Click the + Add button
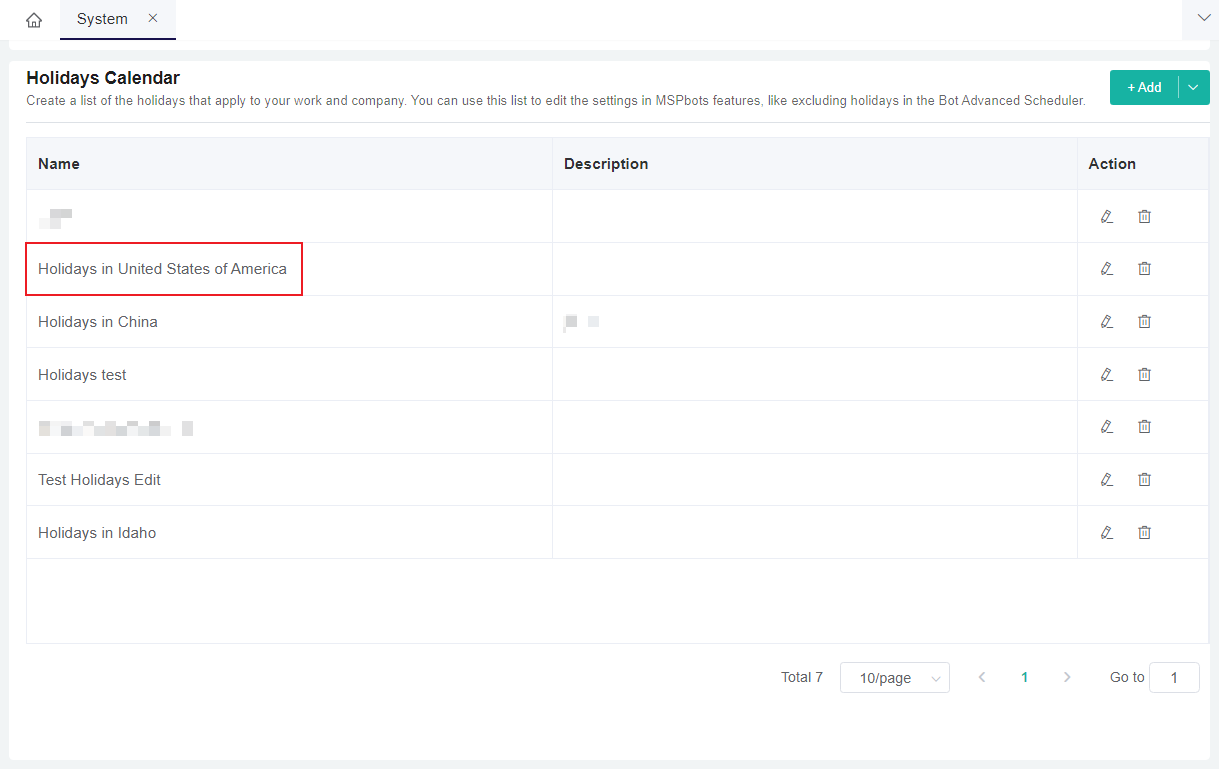This screenshot has height=769, width=1219. [1144, 88]
